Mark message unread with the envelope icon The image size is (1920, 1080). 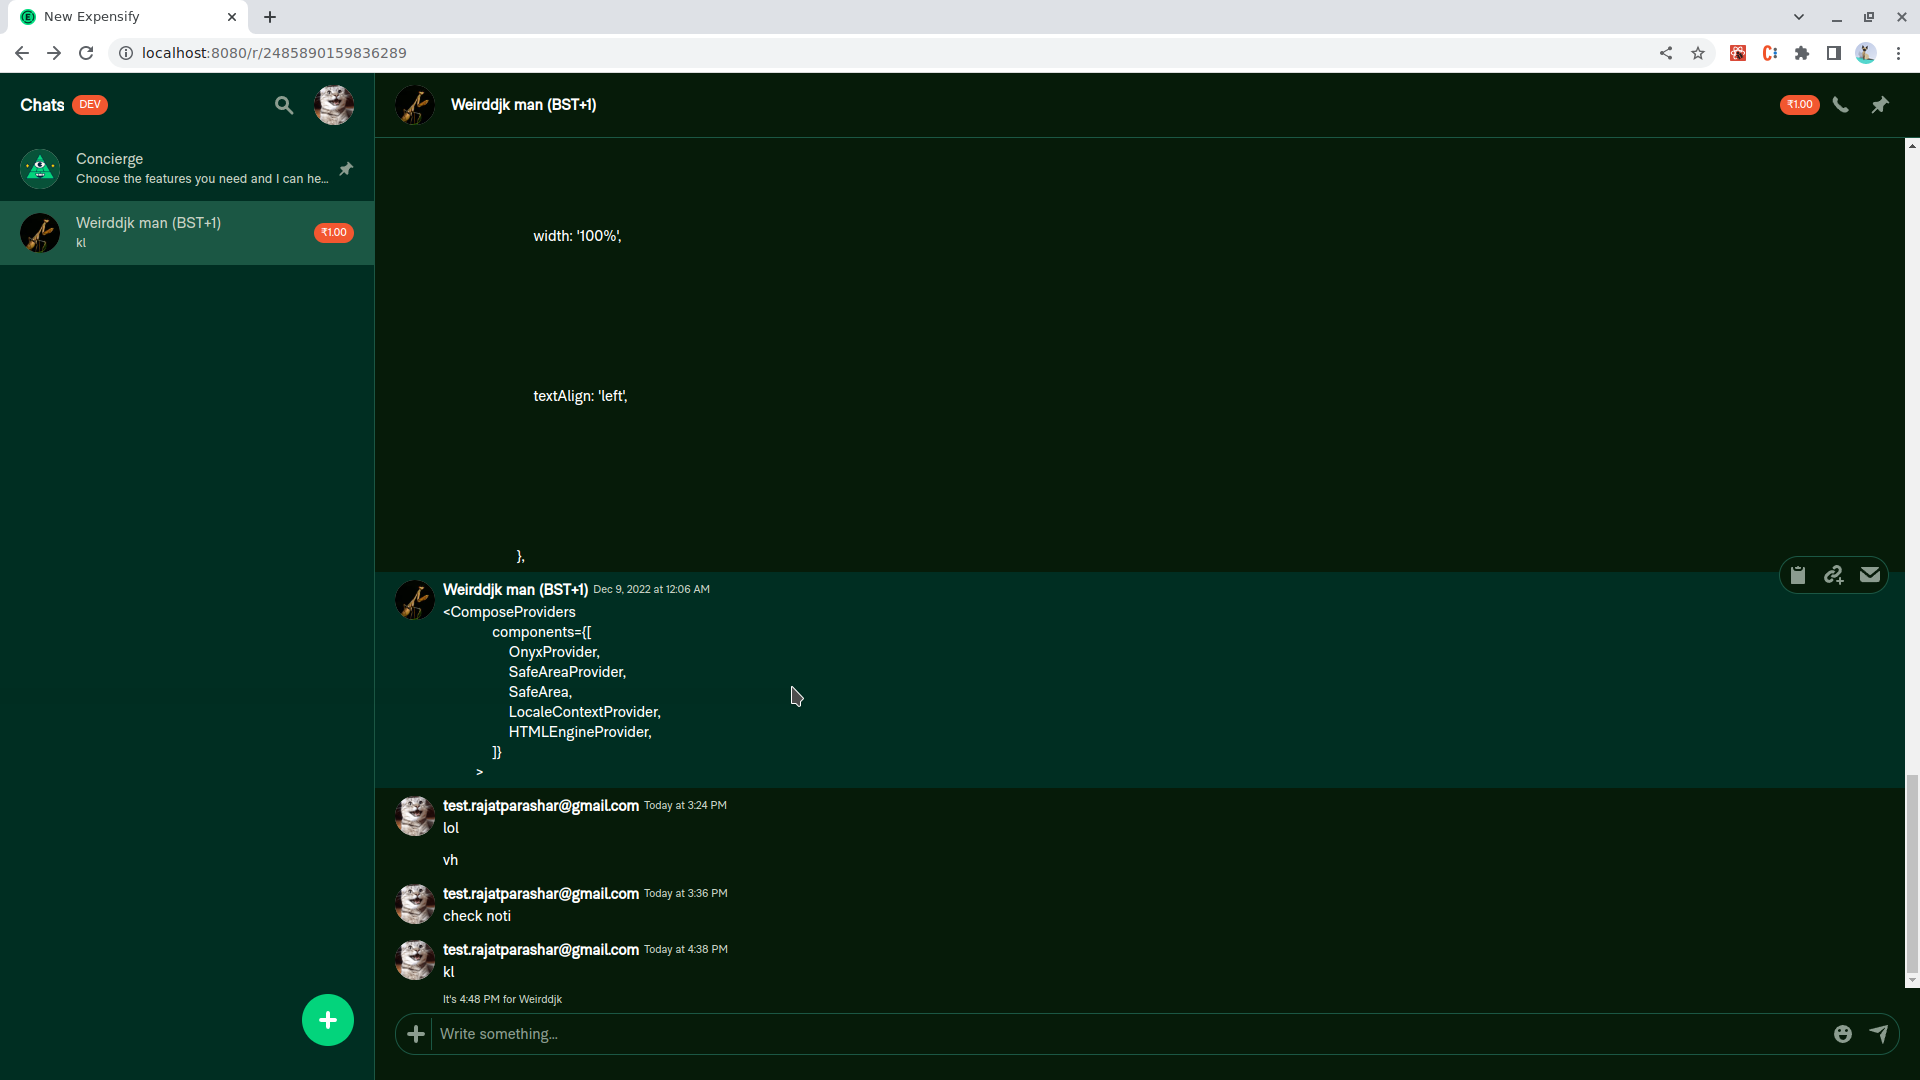(x=1870, y=575)
